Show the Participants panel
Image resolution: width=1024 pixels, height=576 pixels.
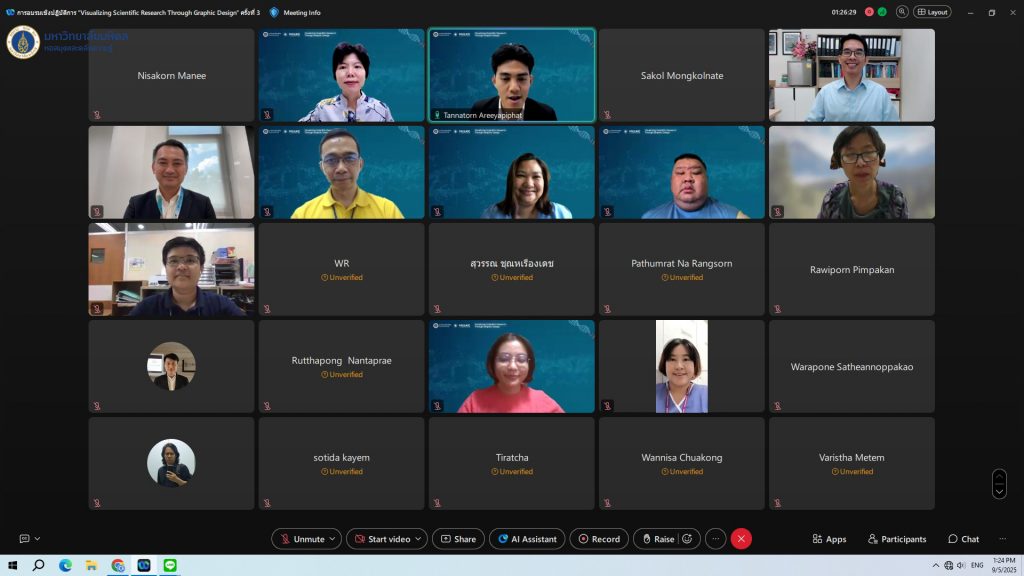tap(897, 539)
